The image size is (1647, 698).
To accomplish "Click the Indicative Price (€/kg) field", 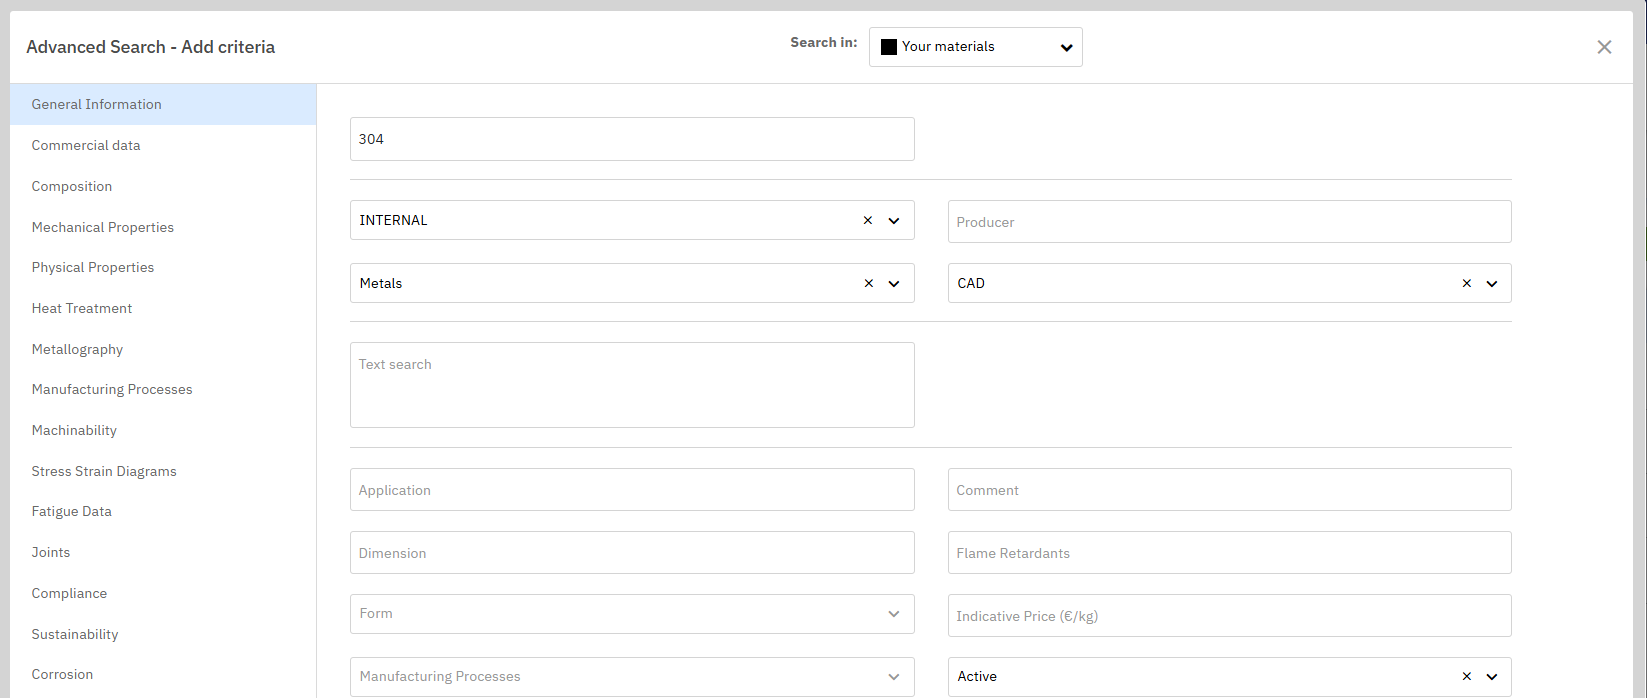I will coord(1229,616).
